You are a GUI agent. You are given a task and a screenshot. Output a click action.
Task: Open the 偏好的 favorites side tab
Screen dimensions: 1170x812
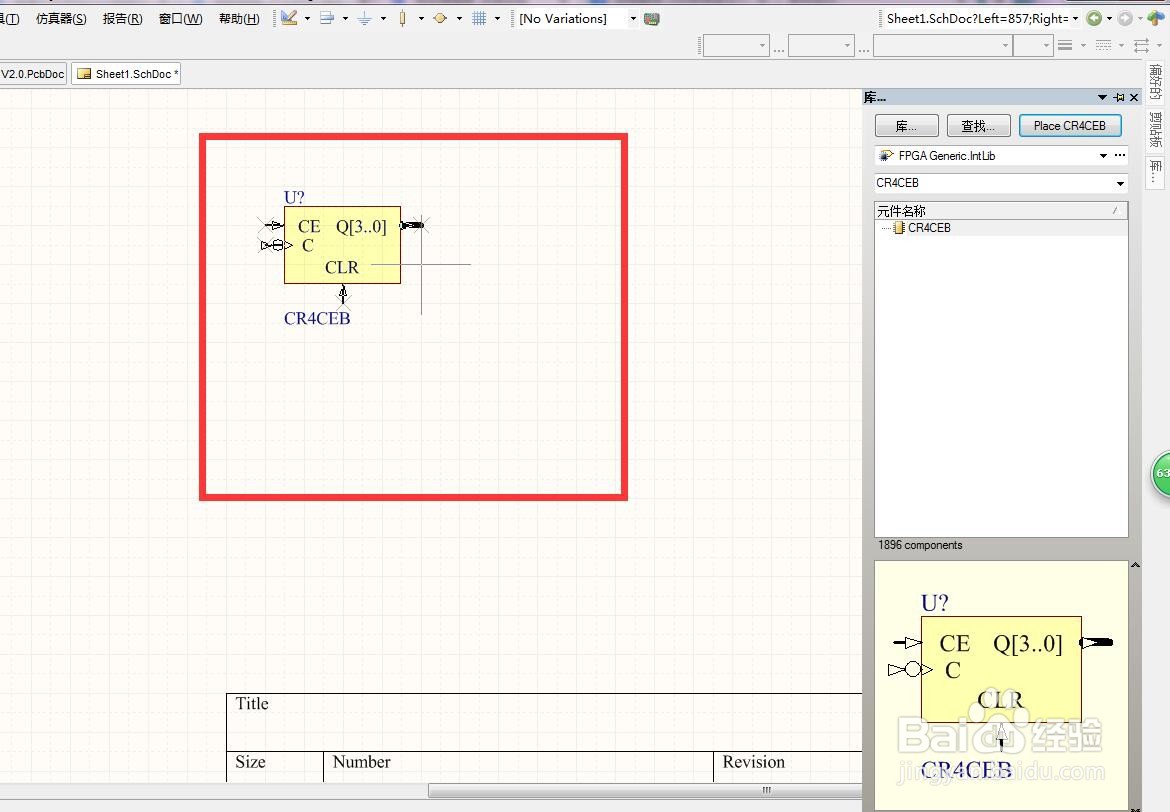click(1155, 81)
